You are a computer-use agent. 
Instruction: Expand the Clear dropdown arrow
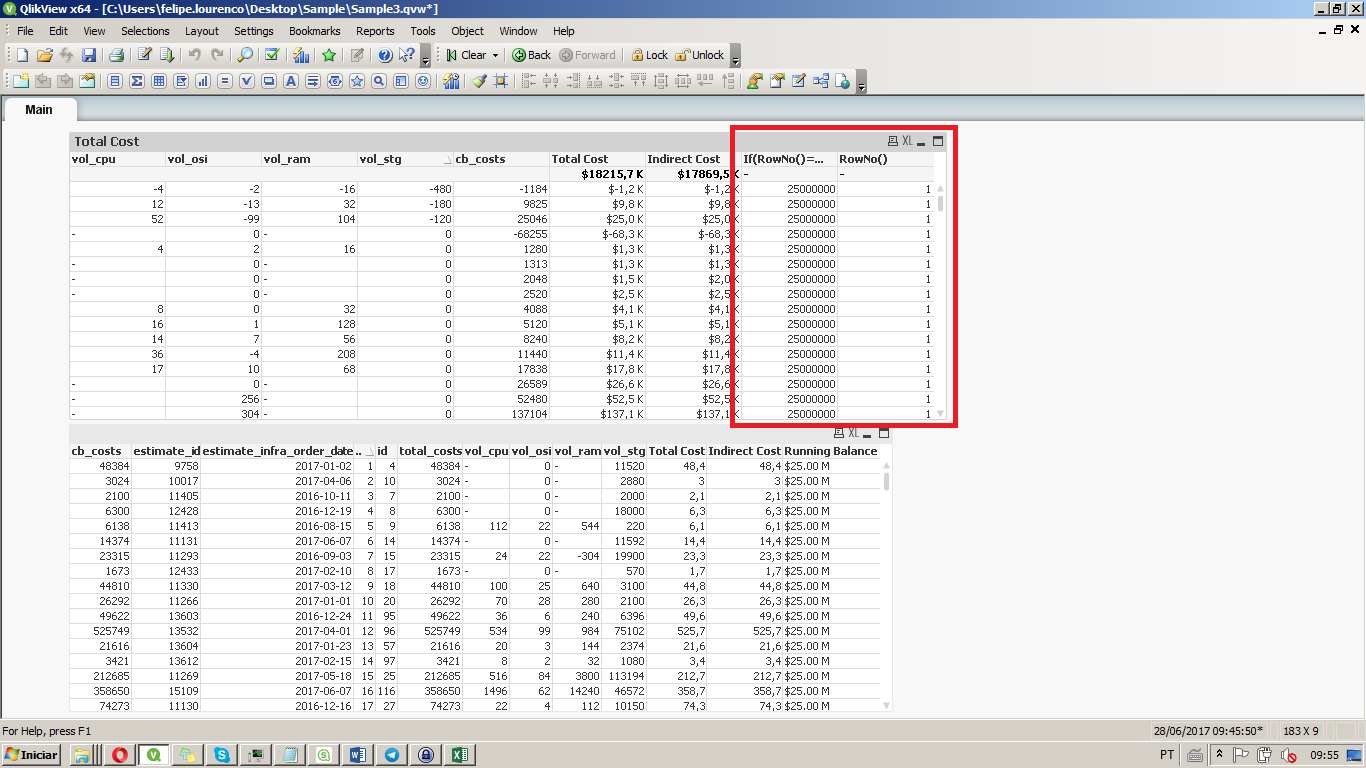(x=496, y=55)
